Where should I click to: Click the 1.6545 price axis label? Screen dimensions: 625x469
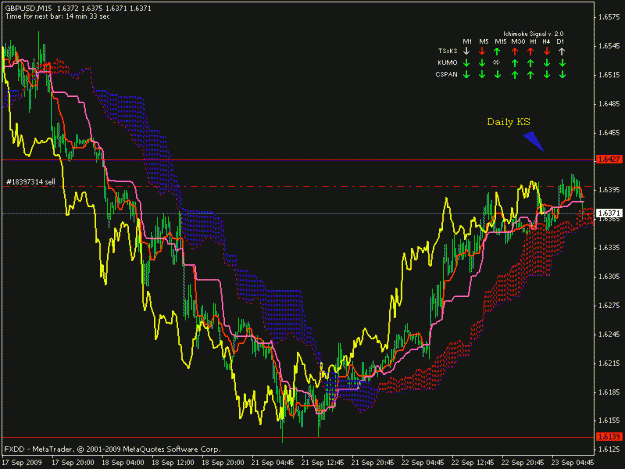[x=609, y=46]
